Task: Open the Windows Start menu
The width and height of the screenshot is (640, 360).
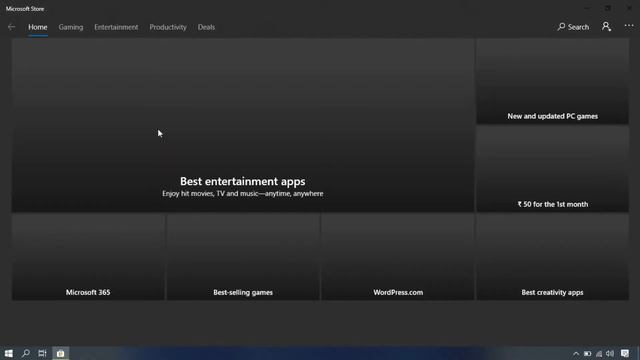Action: point(9,353)
